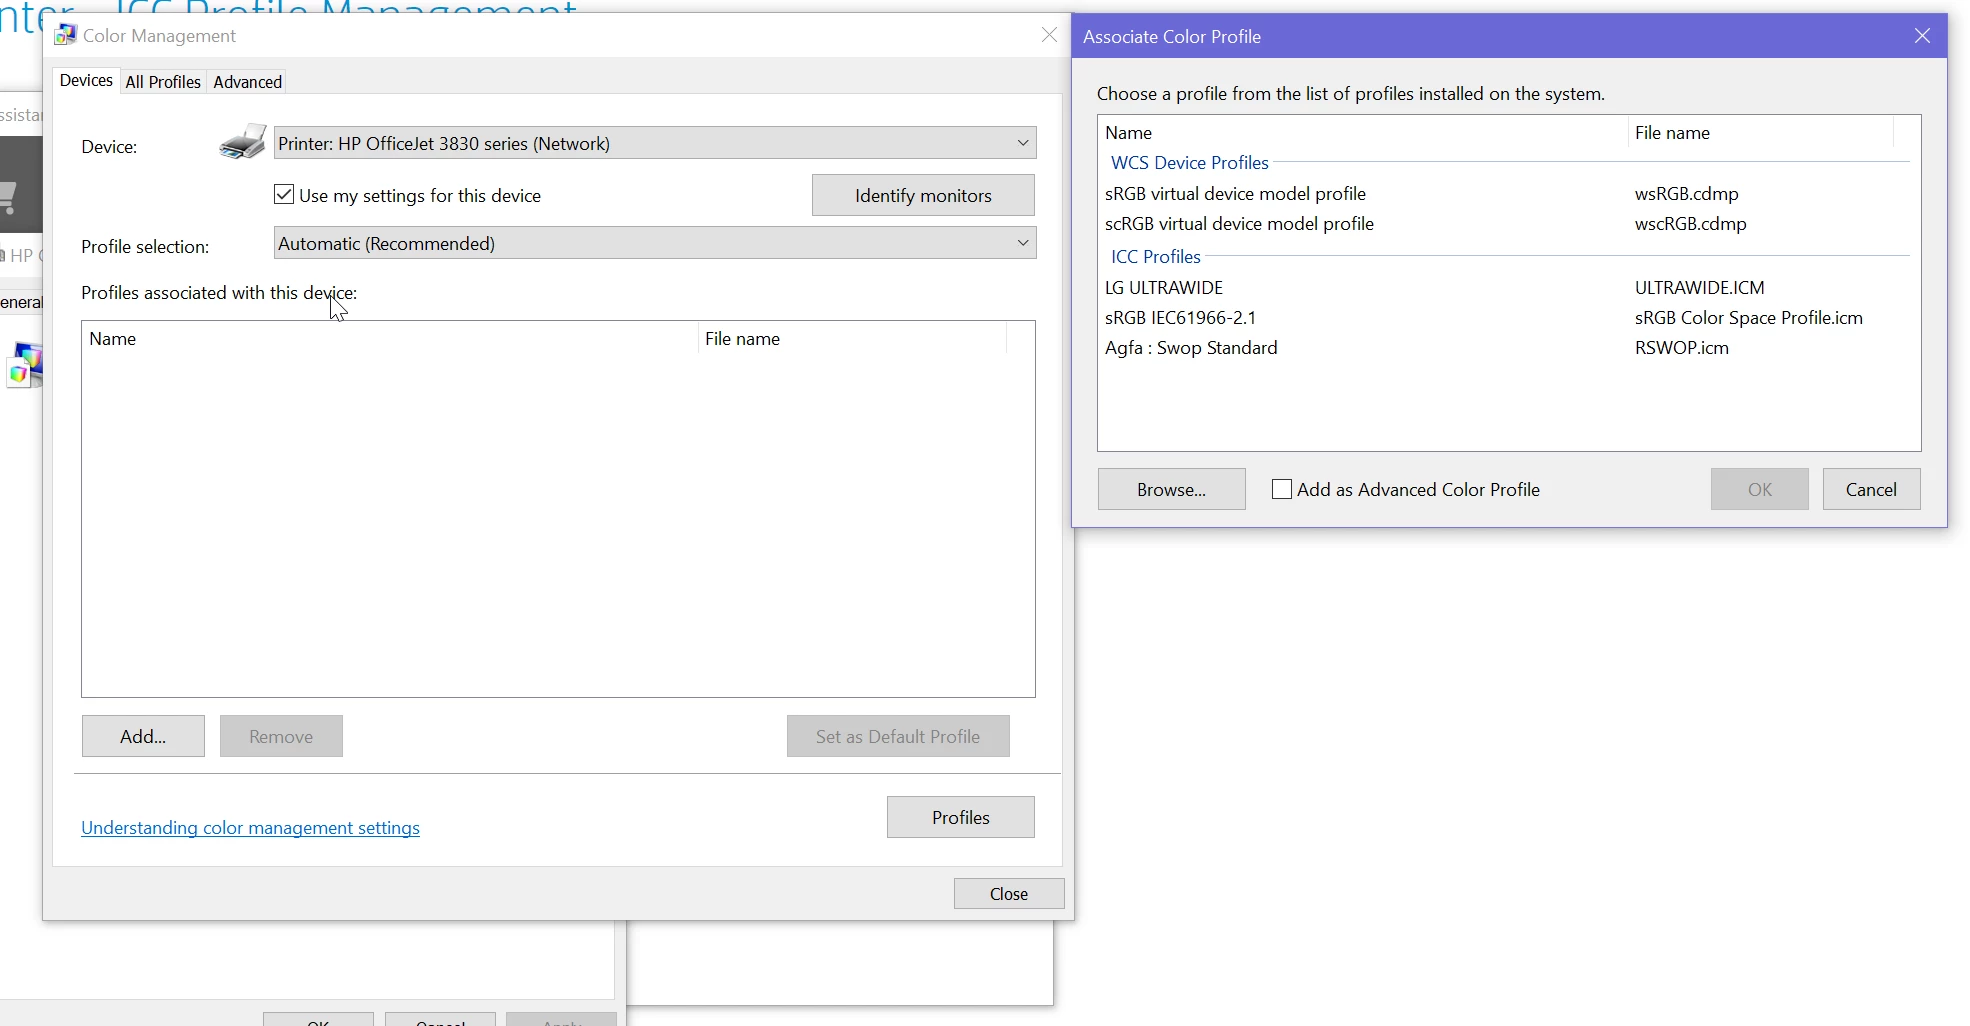Viewport: 1970px width, 1026px height.
Task: Open the Profile selection dropdown
Action: 655,243
